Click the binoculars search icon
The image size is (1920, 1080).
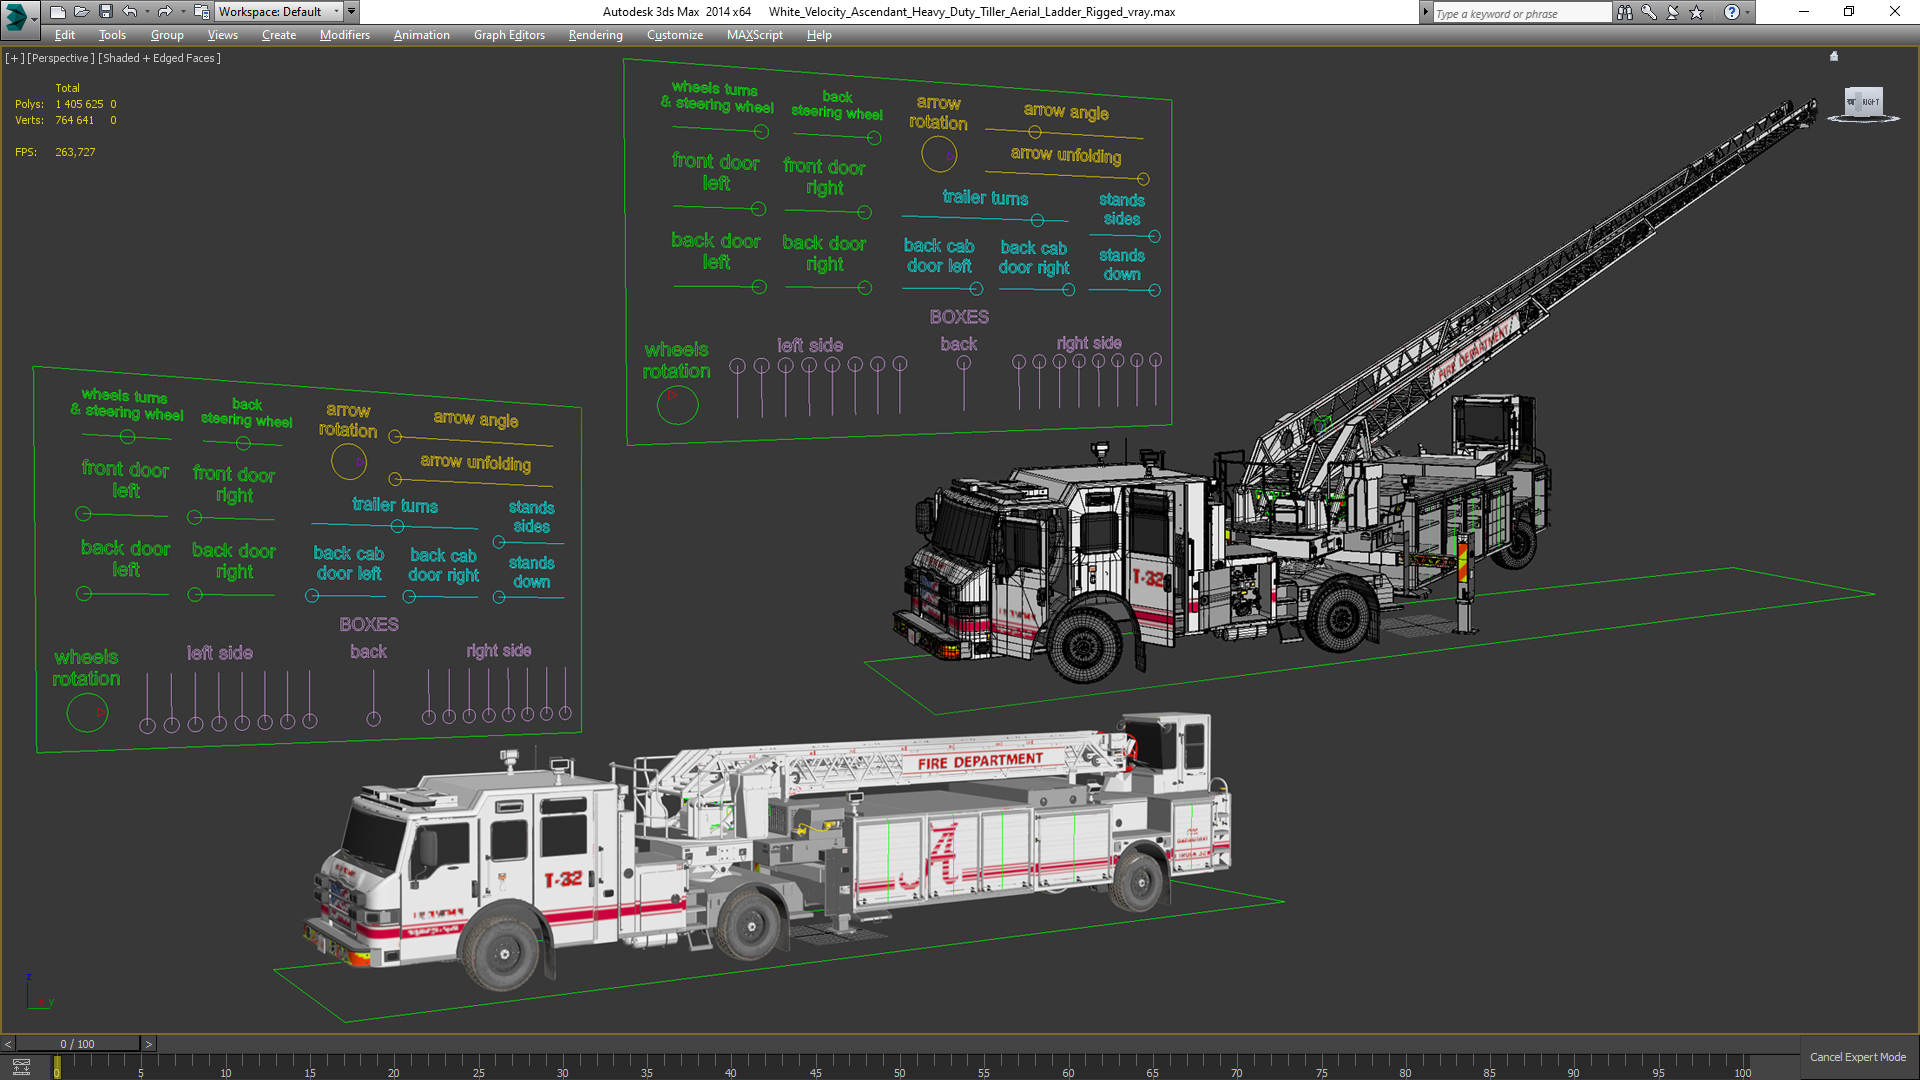[x=1625, y=12]
